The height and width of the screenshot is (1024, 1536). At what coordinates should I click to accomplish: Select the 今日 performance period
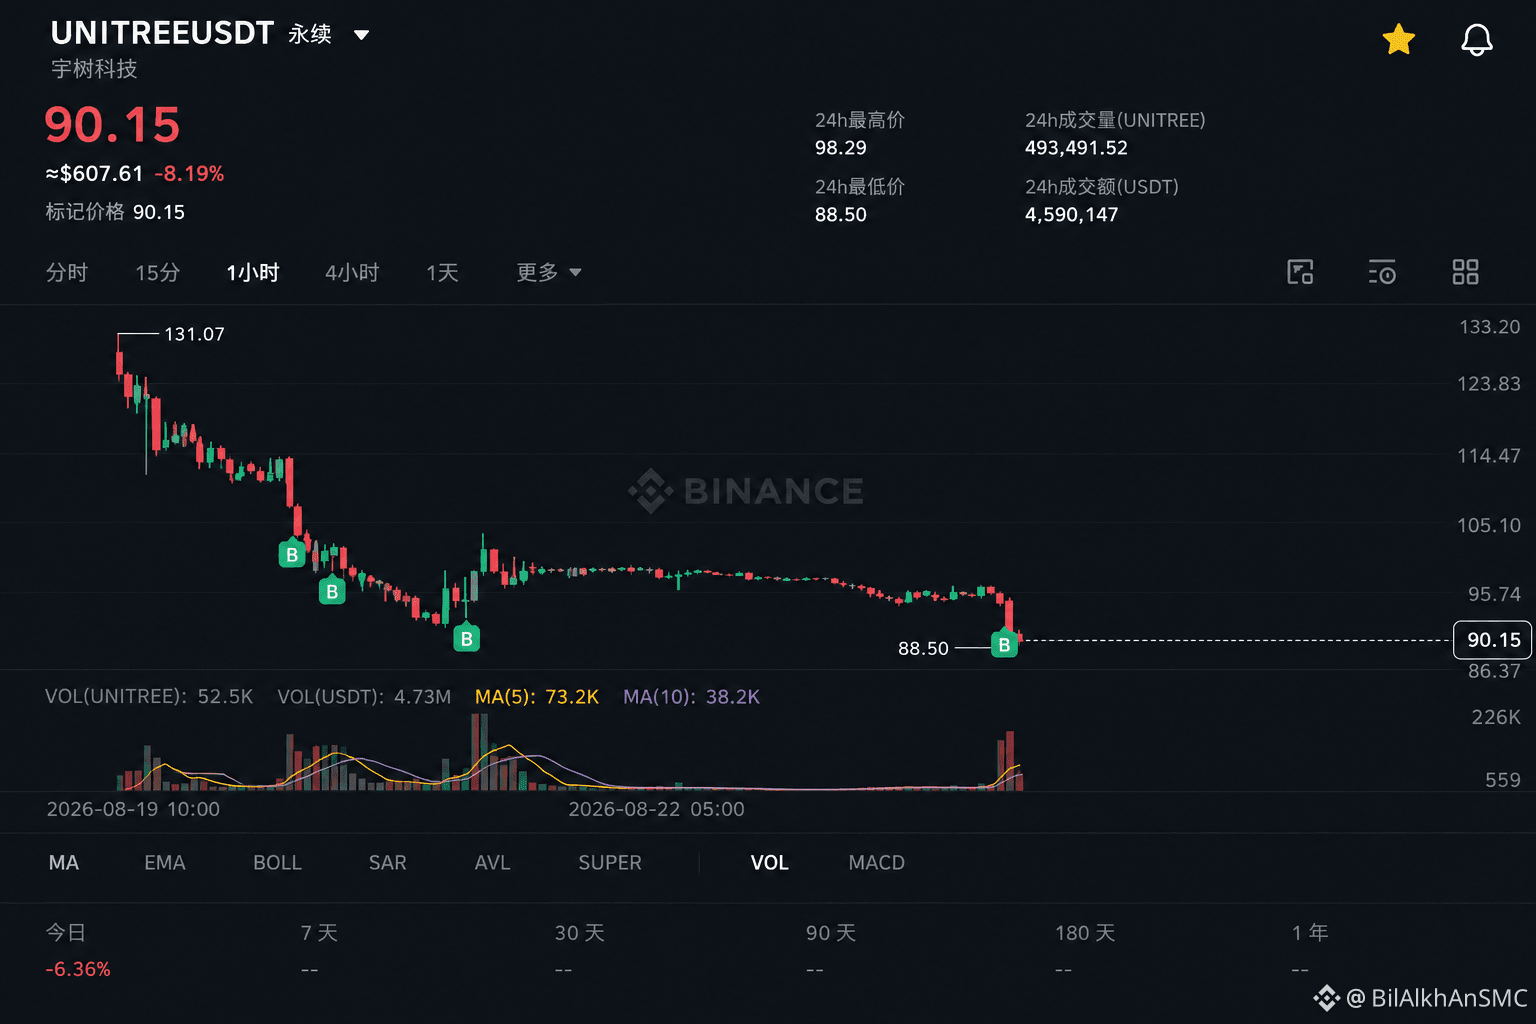(x=66, y=932)
